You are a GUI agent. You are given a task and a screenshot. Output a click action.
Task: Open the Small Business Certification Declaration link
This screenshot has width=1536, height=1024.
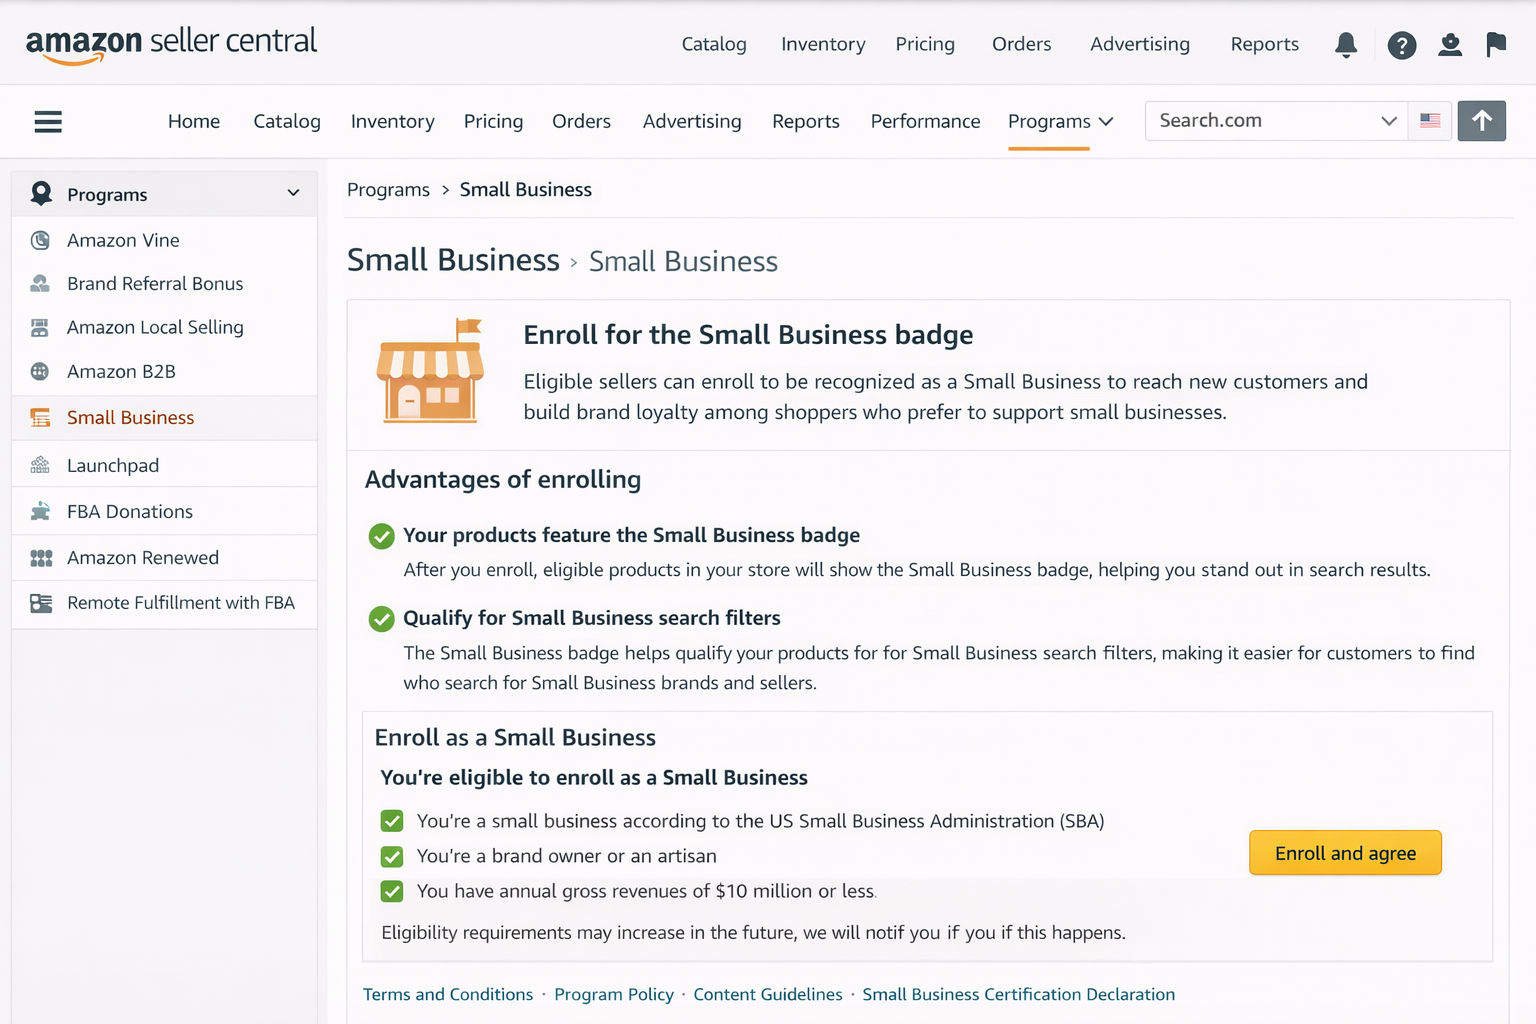pos(1018,994)
